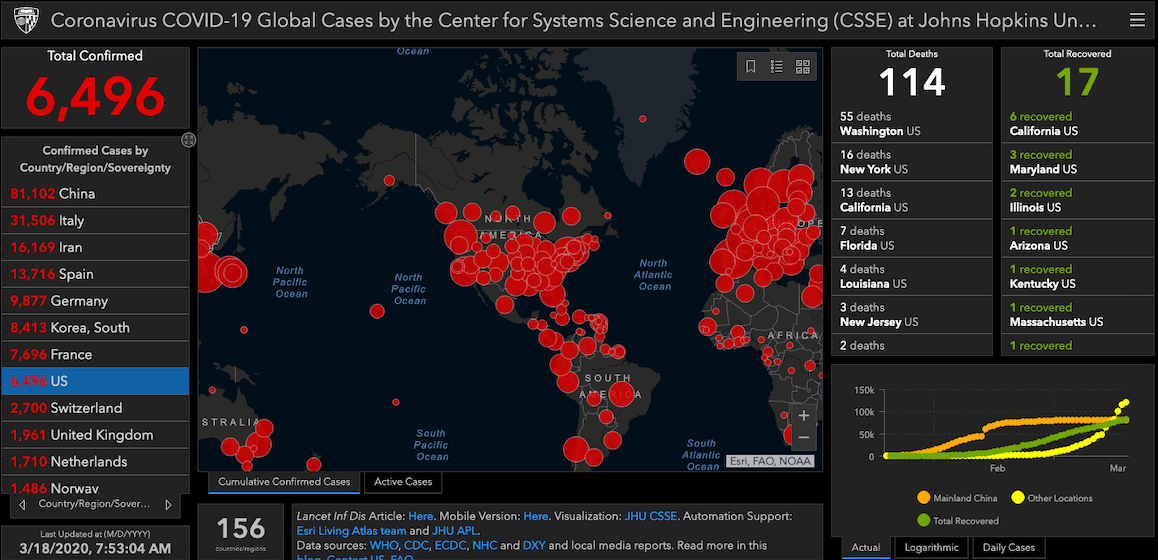Click Maryland US recovered entry
The image size is (1158, 560).
coord(1078,162)
